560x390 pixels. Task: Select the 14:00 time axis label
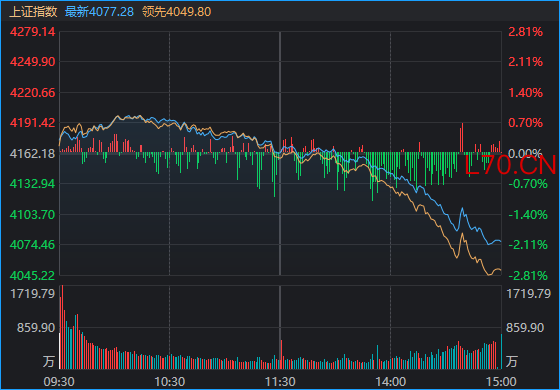pyautogui.click(x=391, y=382)
